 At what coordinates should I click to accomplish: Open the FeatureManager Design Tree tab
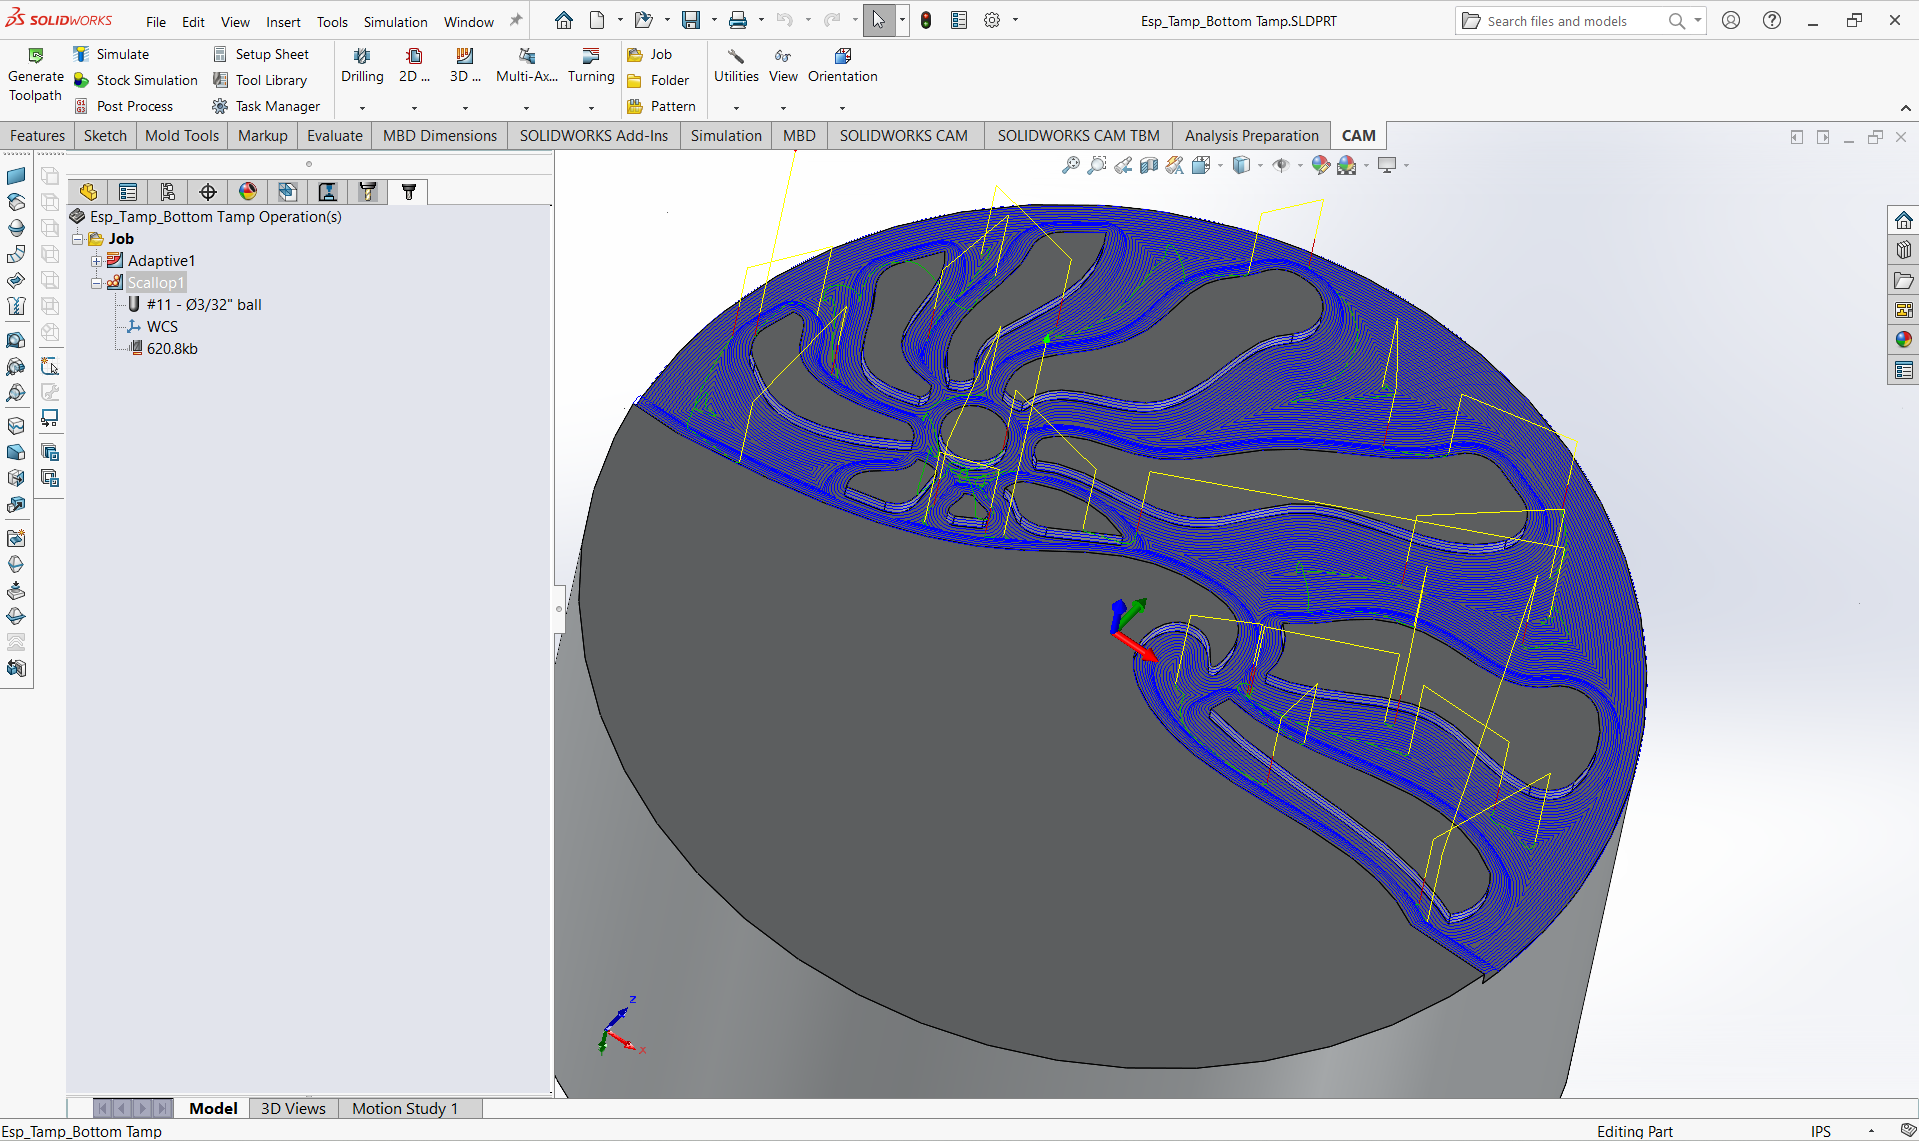[88, 192]
